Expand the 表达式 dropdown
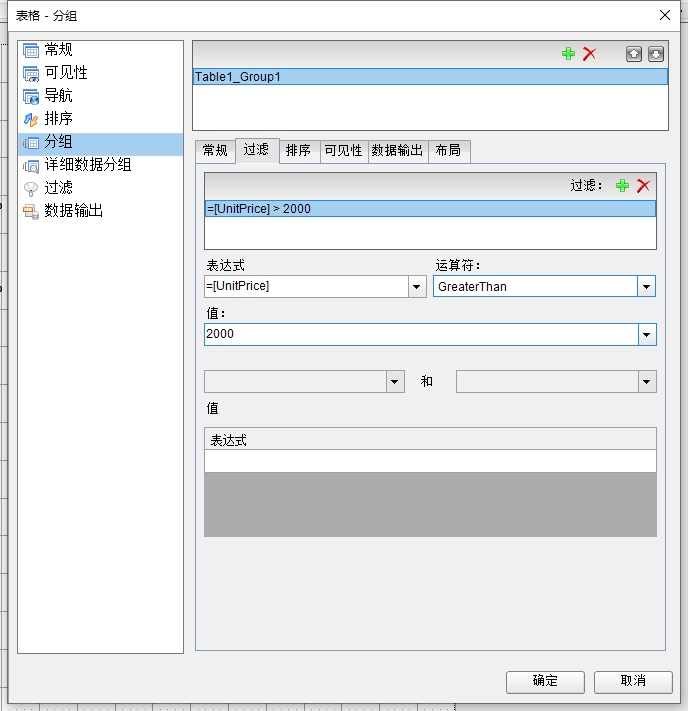688x711 pixels. coord(417,287)
